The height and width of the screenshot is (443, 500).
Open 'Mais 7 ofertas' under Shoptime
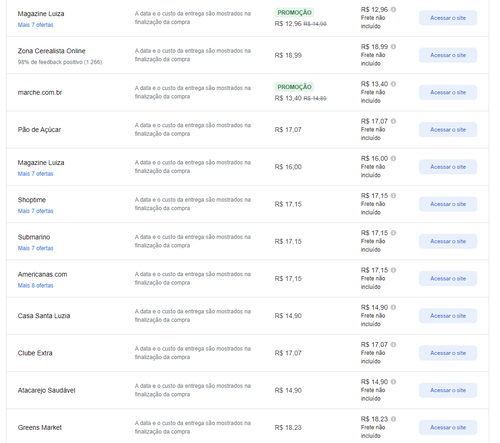click(x=35, y=211)
